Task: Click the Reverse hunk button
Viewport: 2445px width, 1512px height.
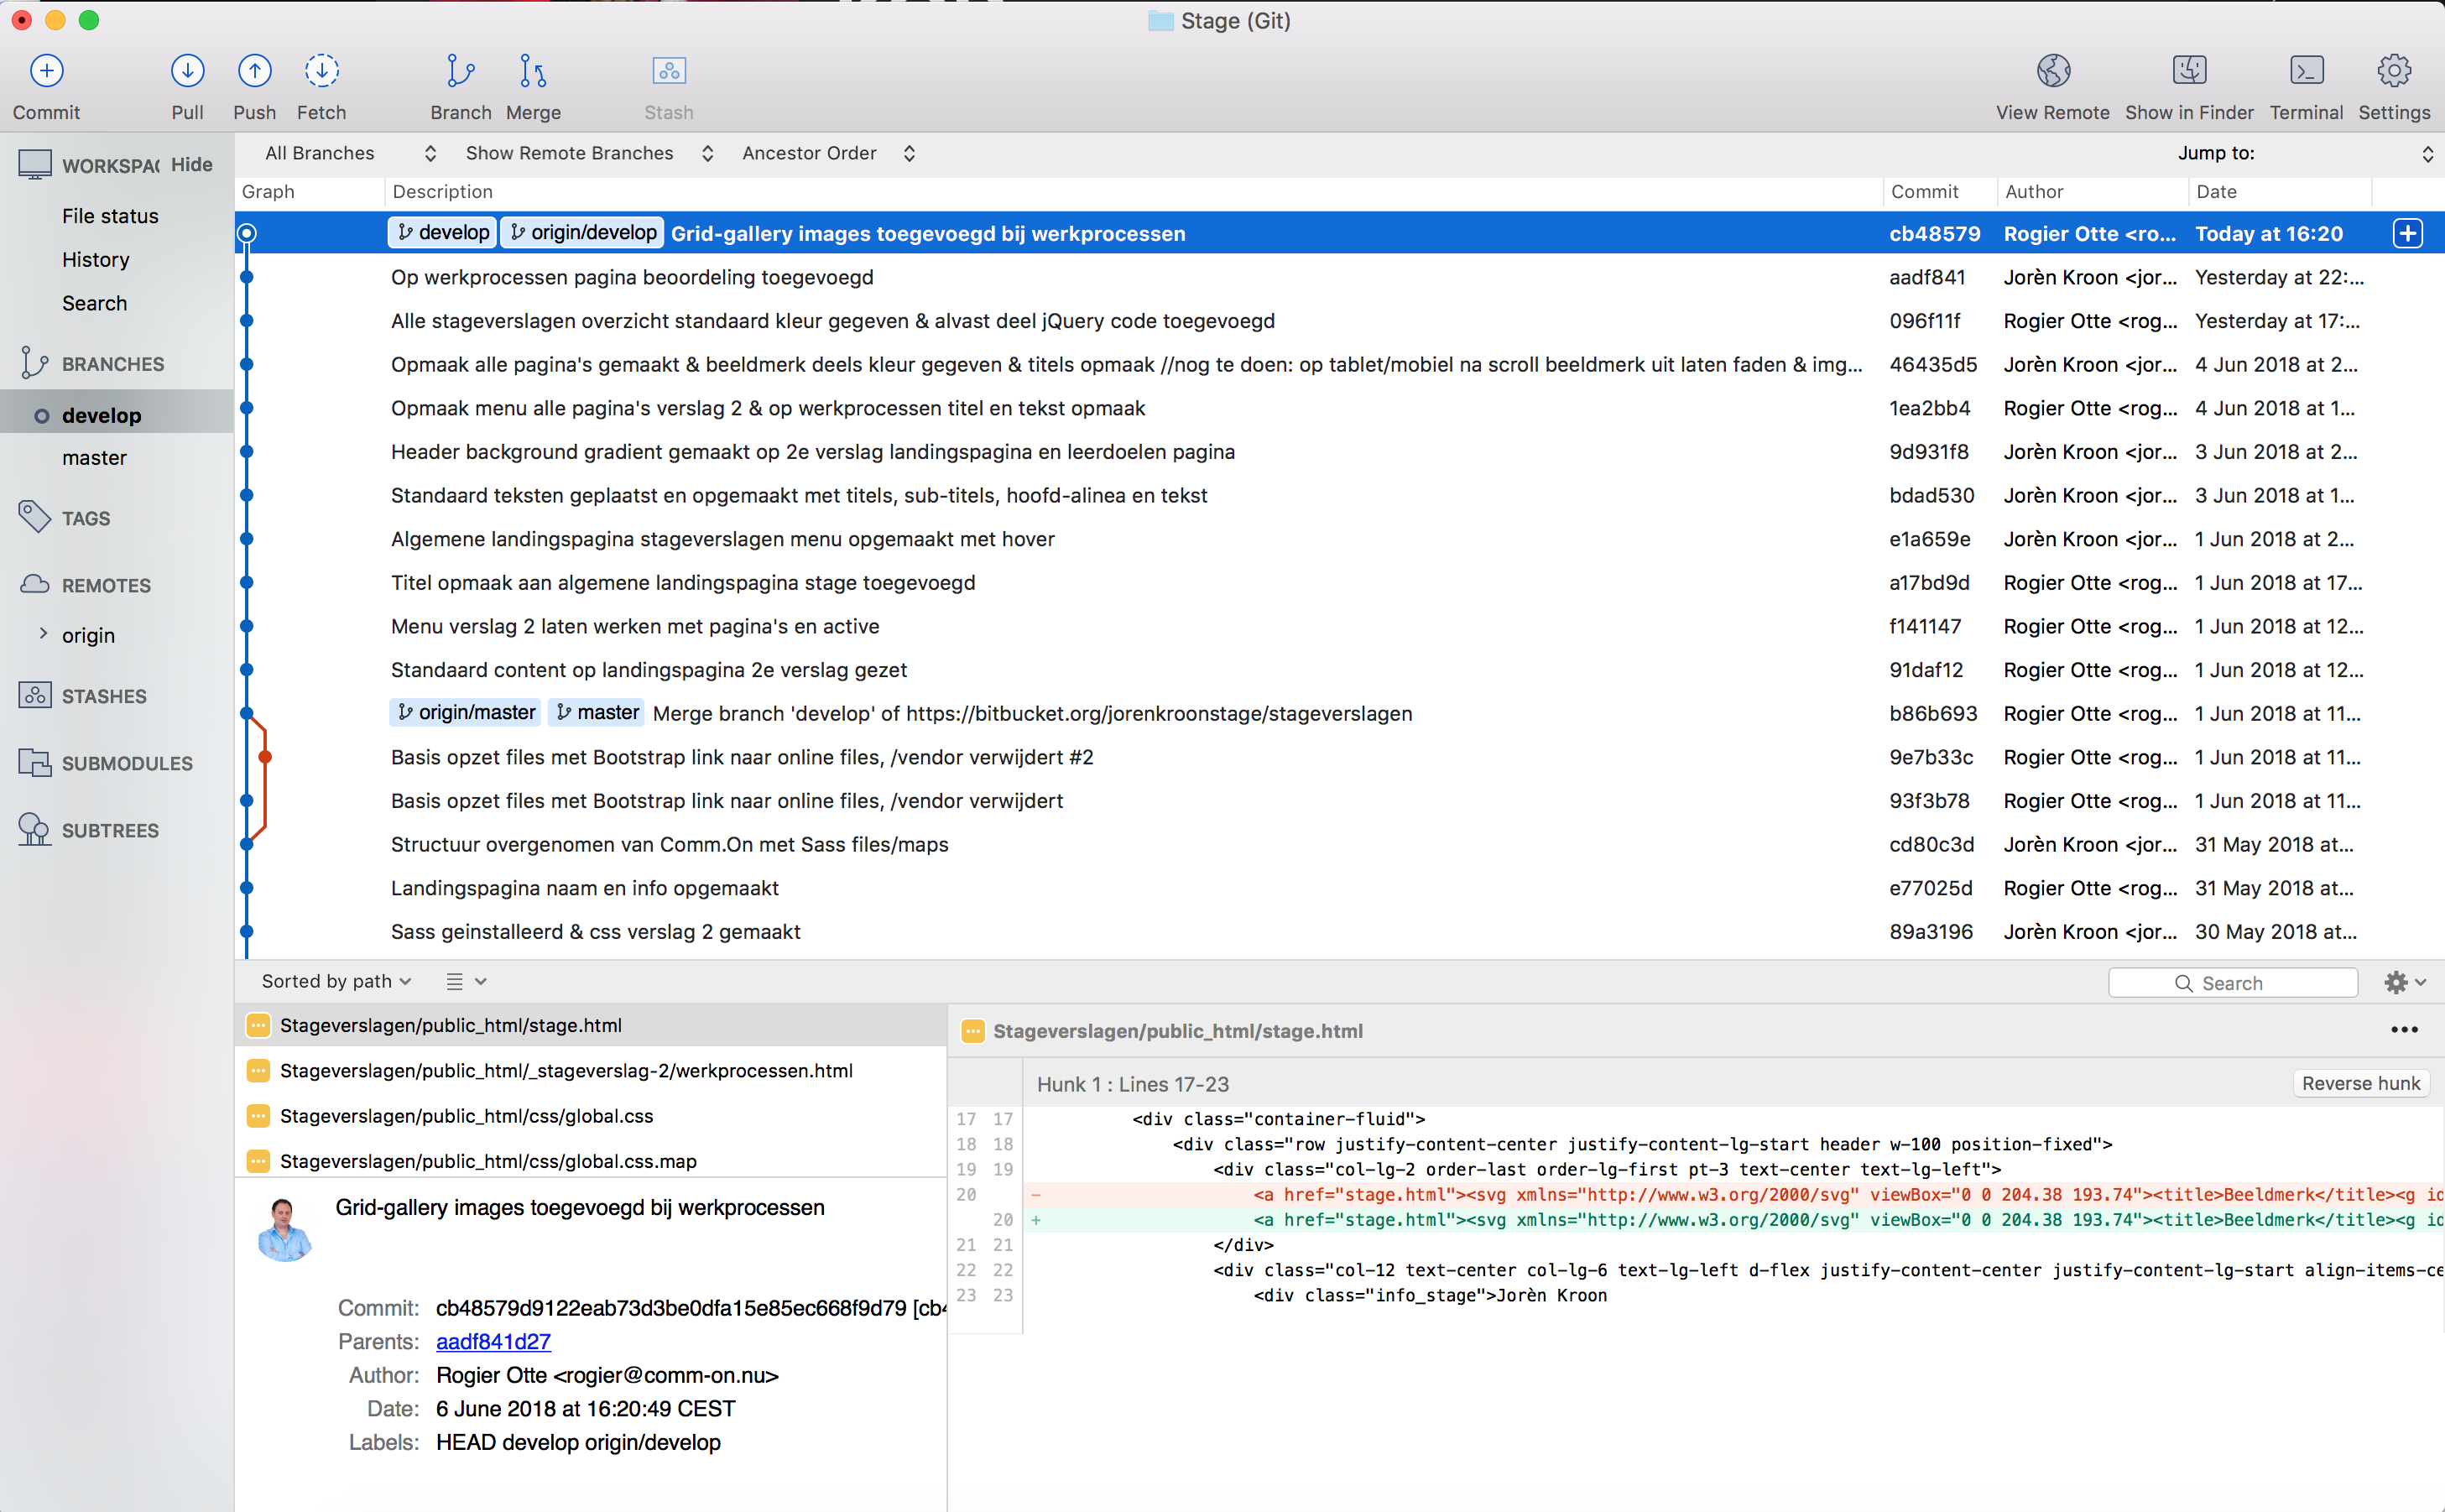Action: tap(2360, 1083)
